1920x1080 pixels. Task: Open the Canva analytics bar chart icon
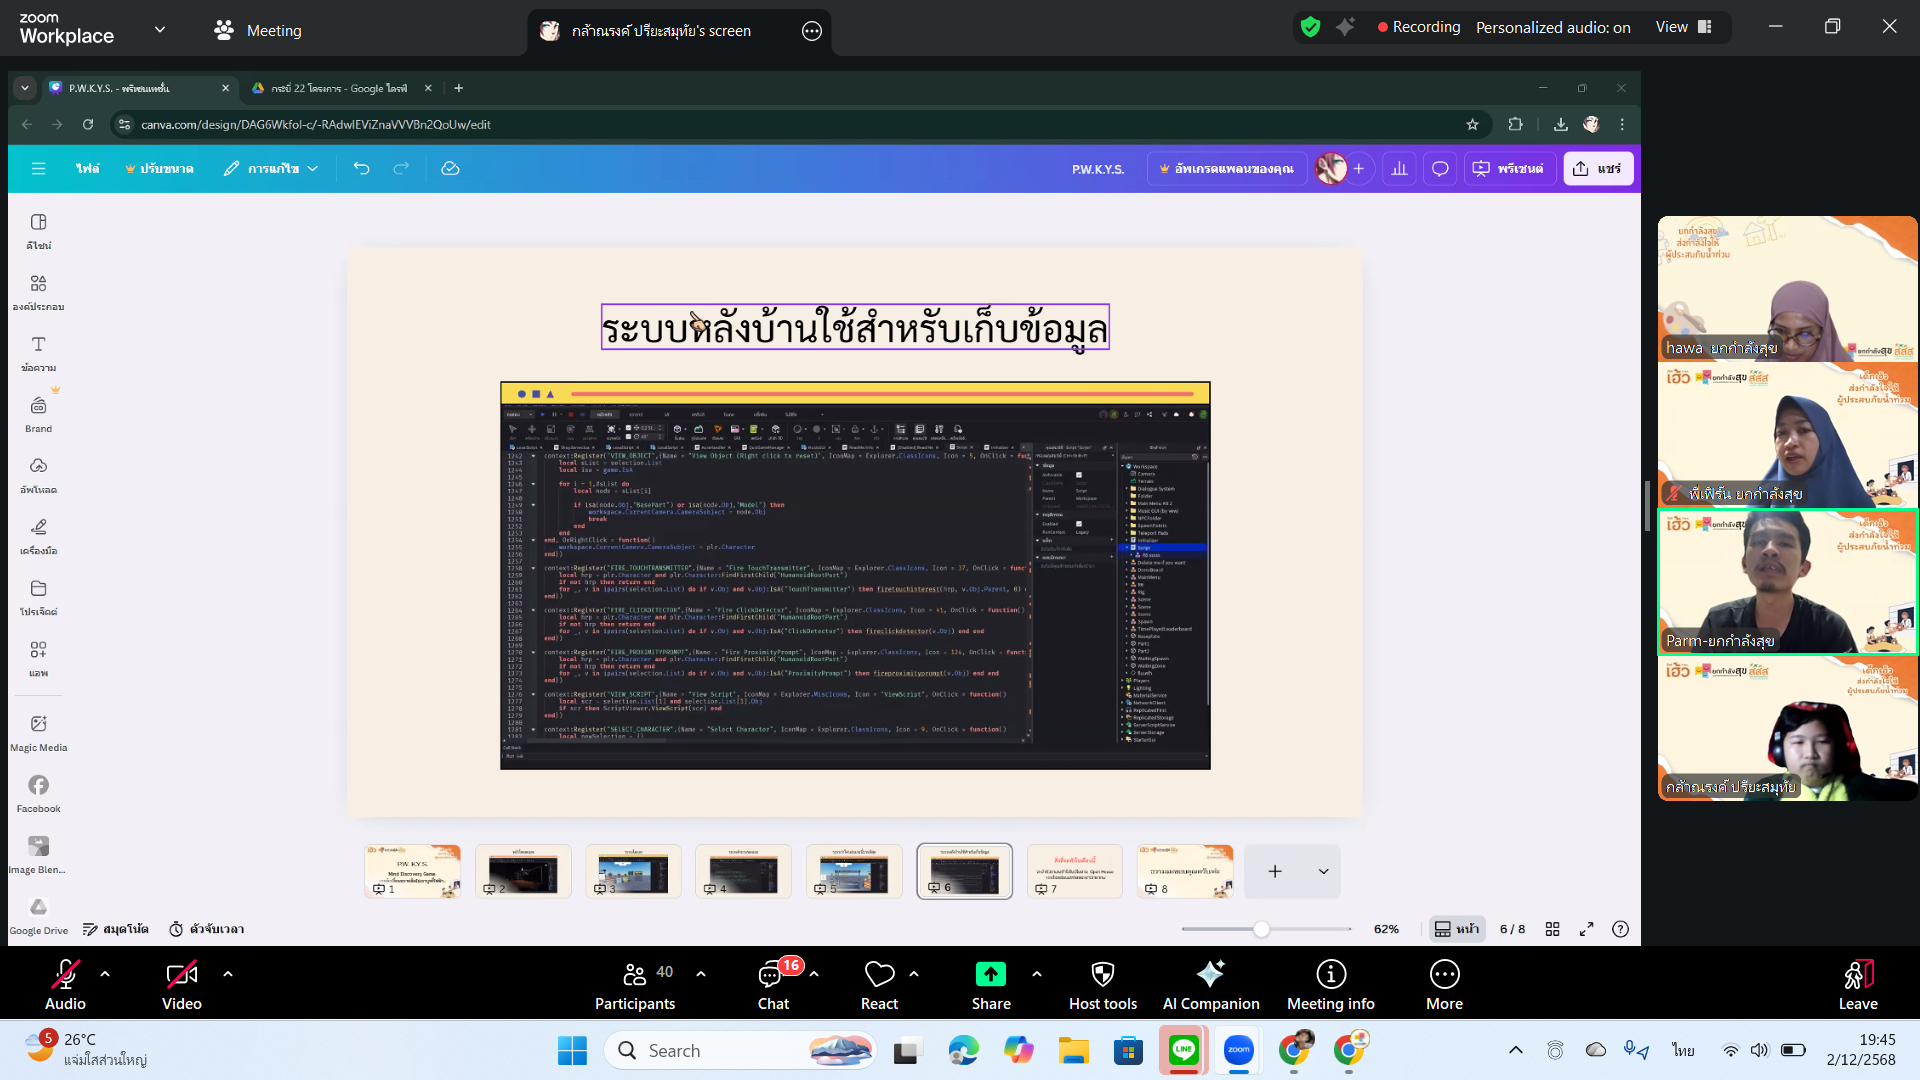click(1399, 169)
